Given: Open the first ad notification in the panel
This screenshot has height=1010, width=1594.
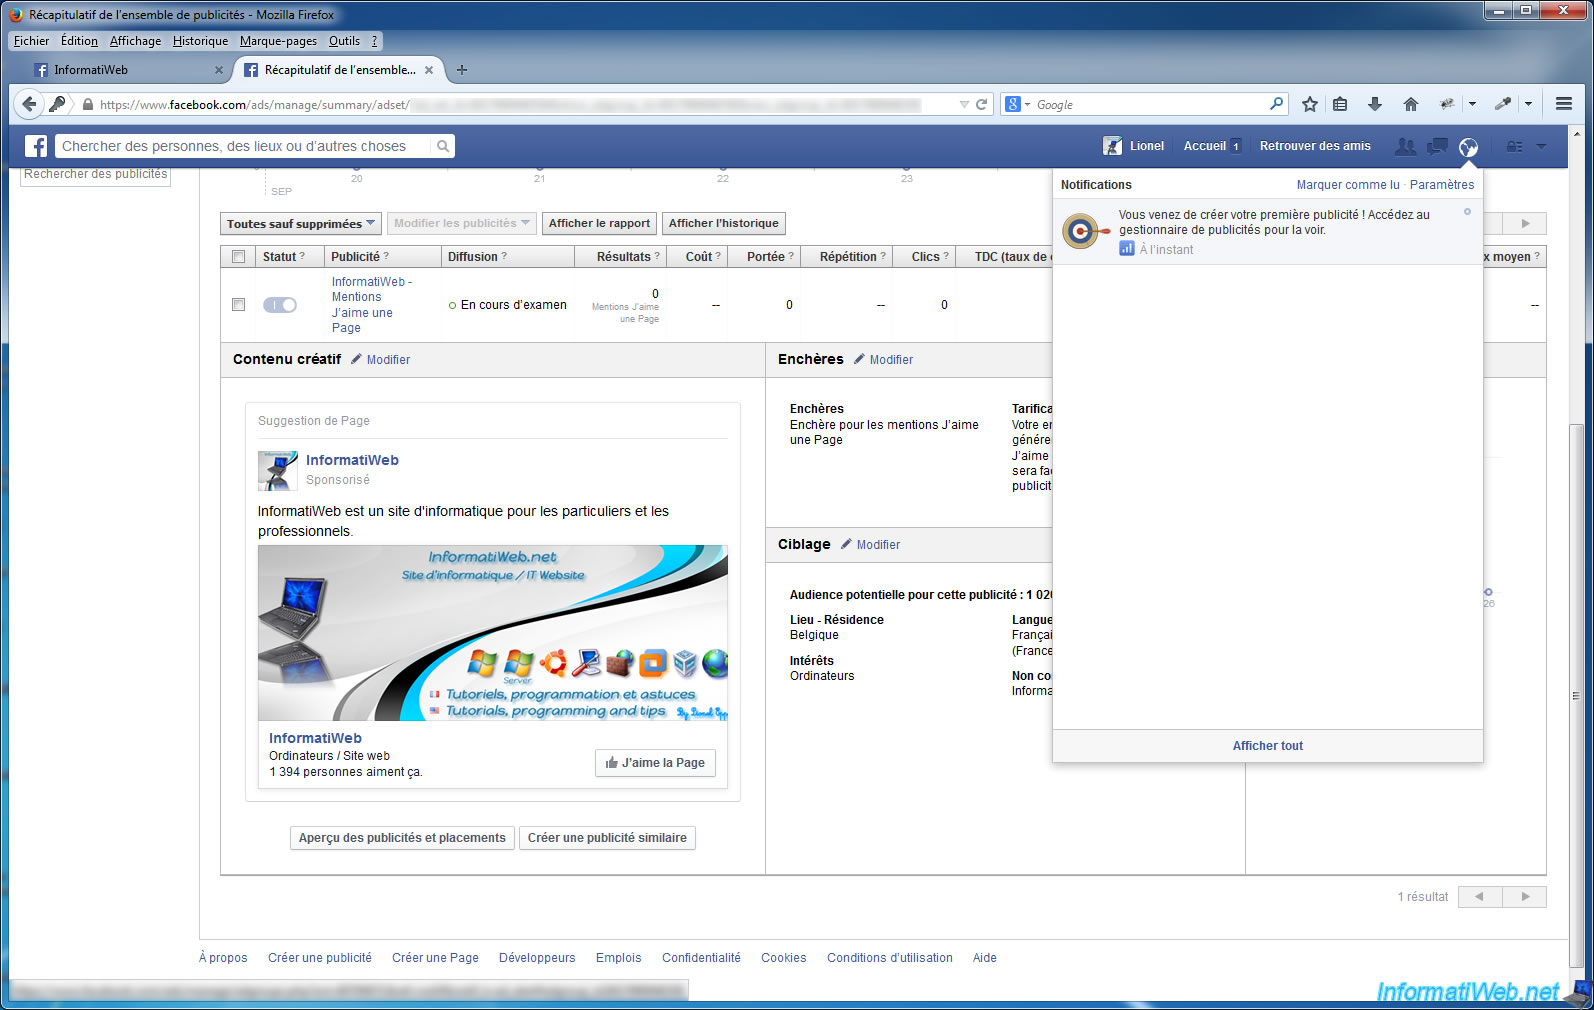Looking at the screenshot, I should point(1267,231).
